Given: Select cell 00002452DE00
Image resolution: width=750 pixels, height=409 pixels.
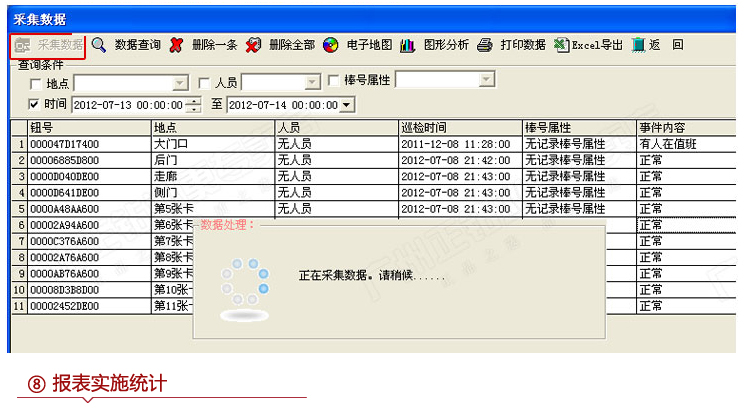Looking at the screenshot, I should (89, 306).
